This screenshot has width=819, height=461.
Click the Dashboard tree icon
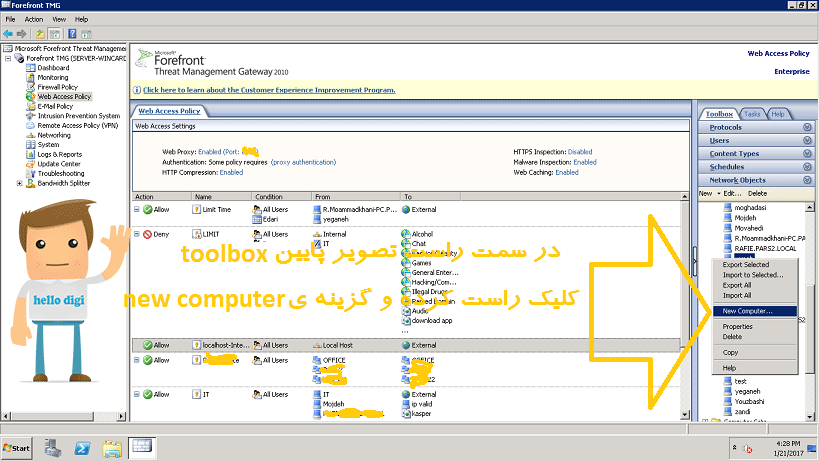click(x=31, y=68)
